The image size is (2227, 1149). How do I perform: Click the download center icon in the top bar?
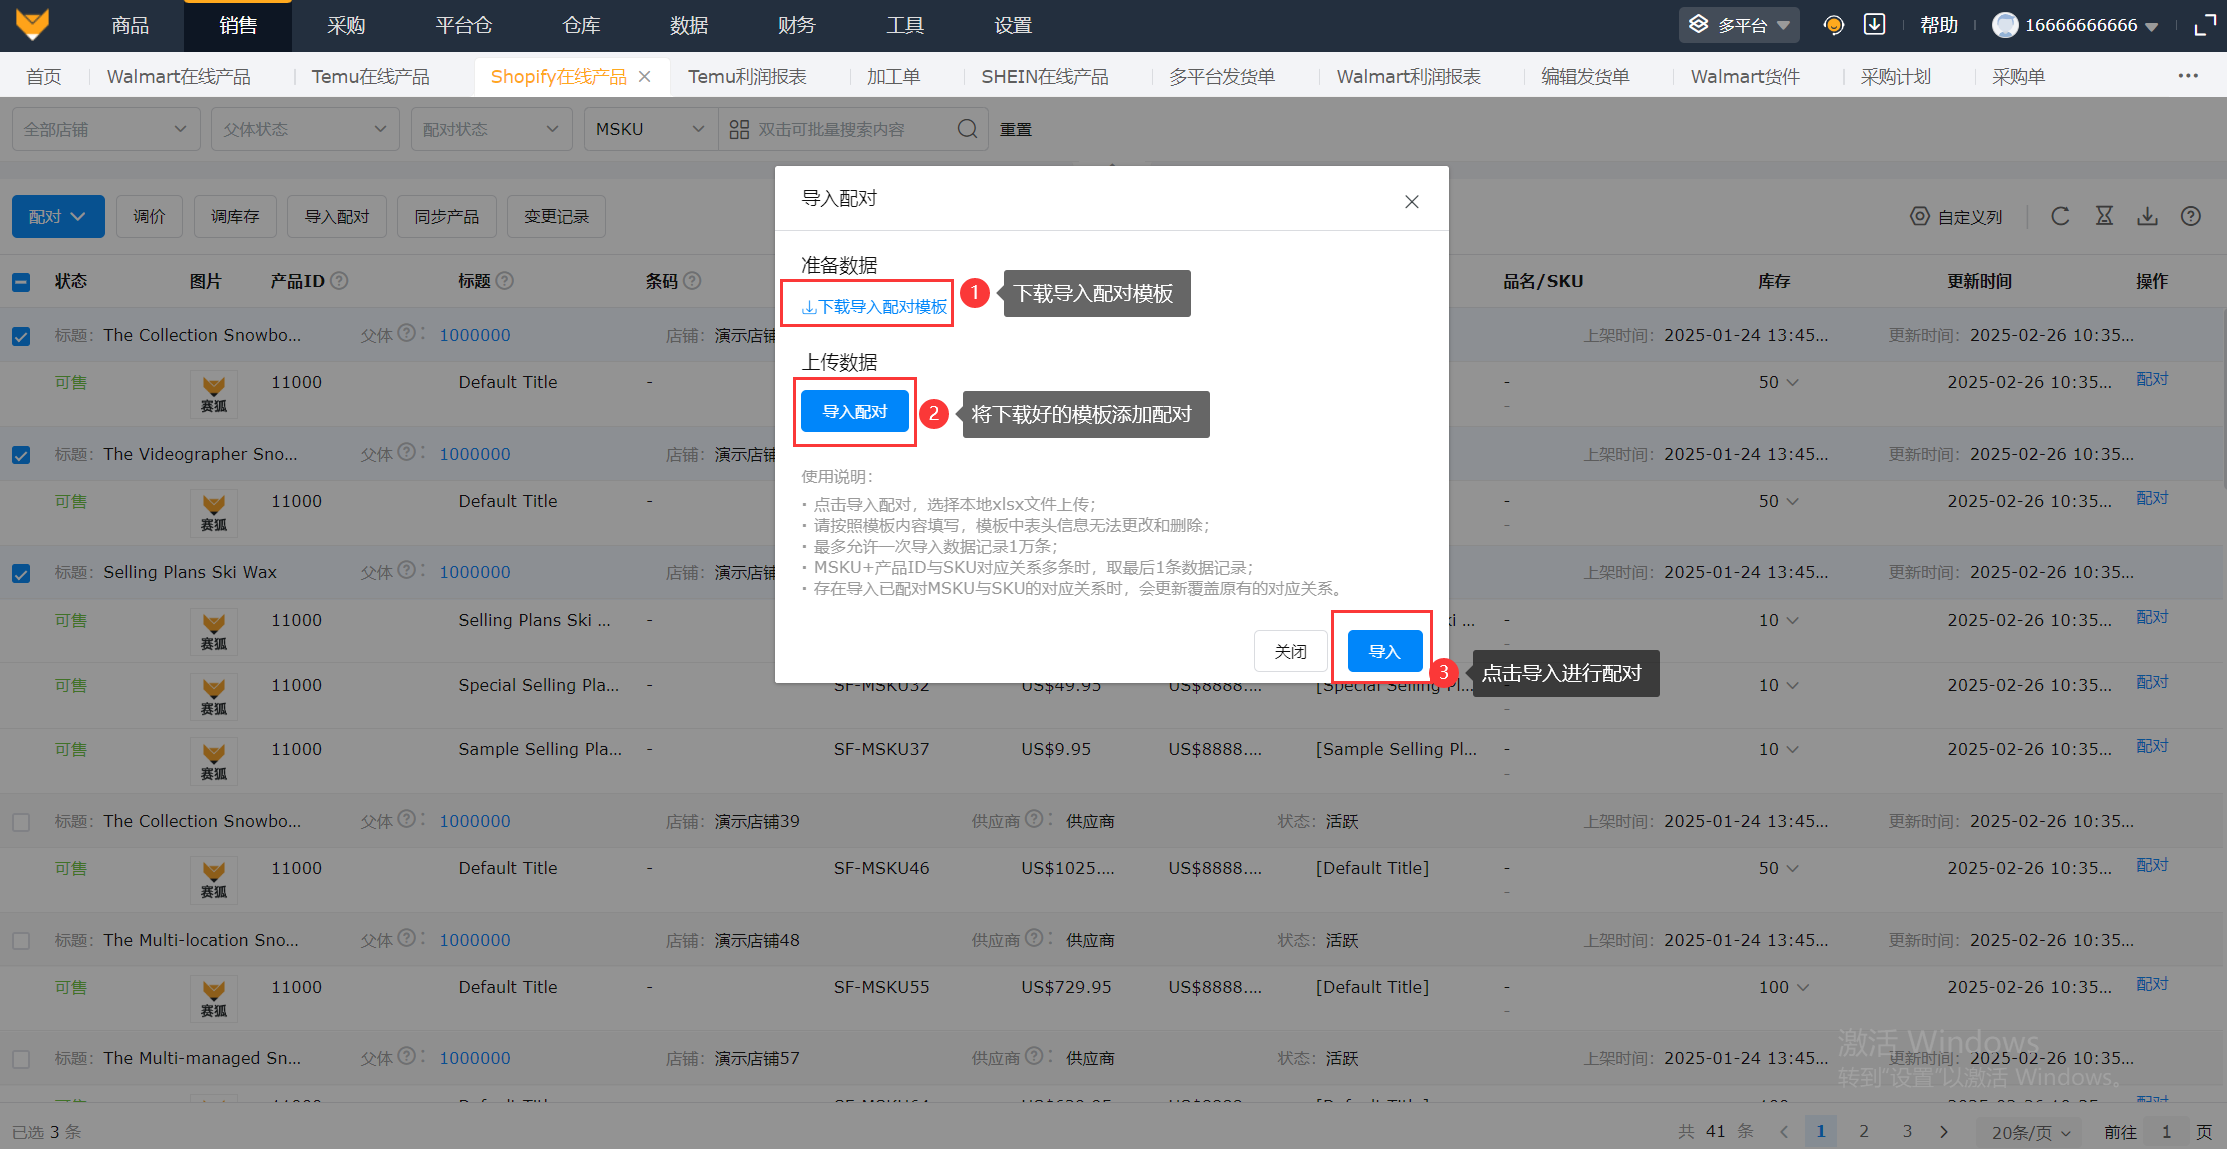(1874, 25)
